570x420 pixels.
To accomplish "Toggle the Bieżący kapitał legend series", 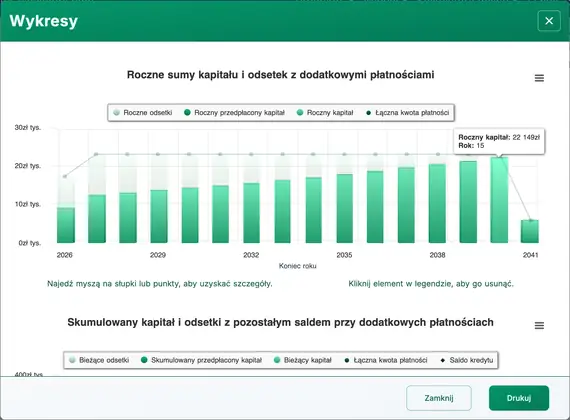I will (x=303, y=360).
